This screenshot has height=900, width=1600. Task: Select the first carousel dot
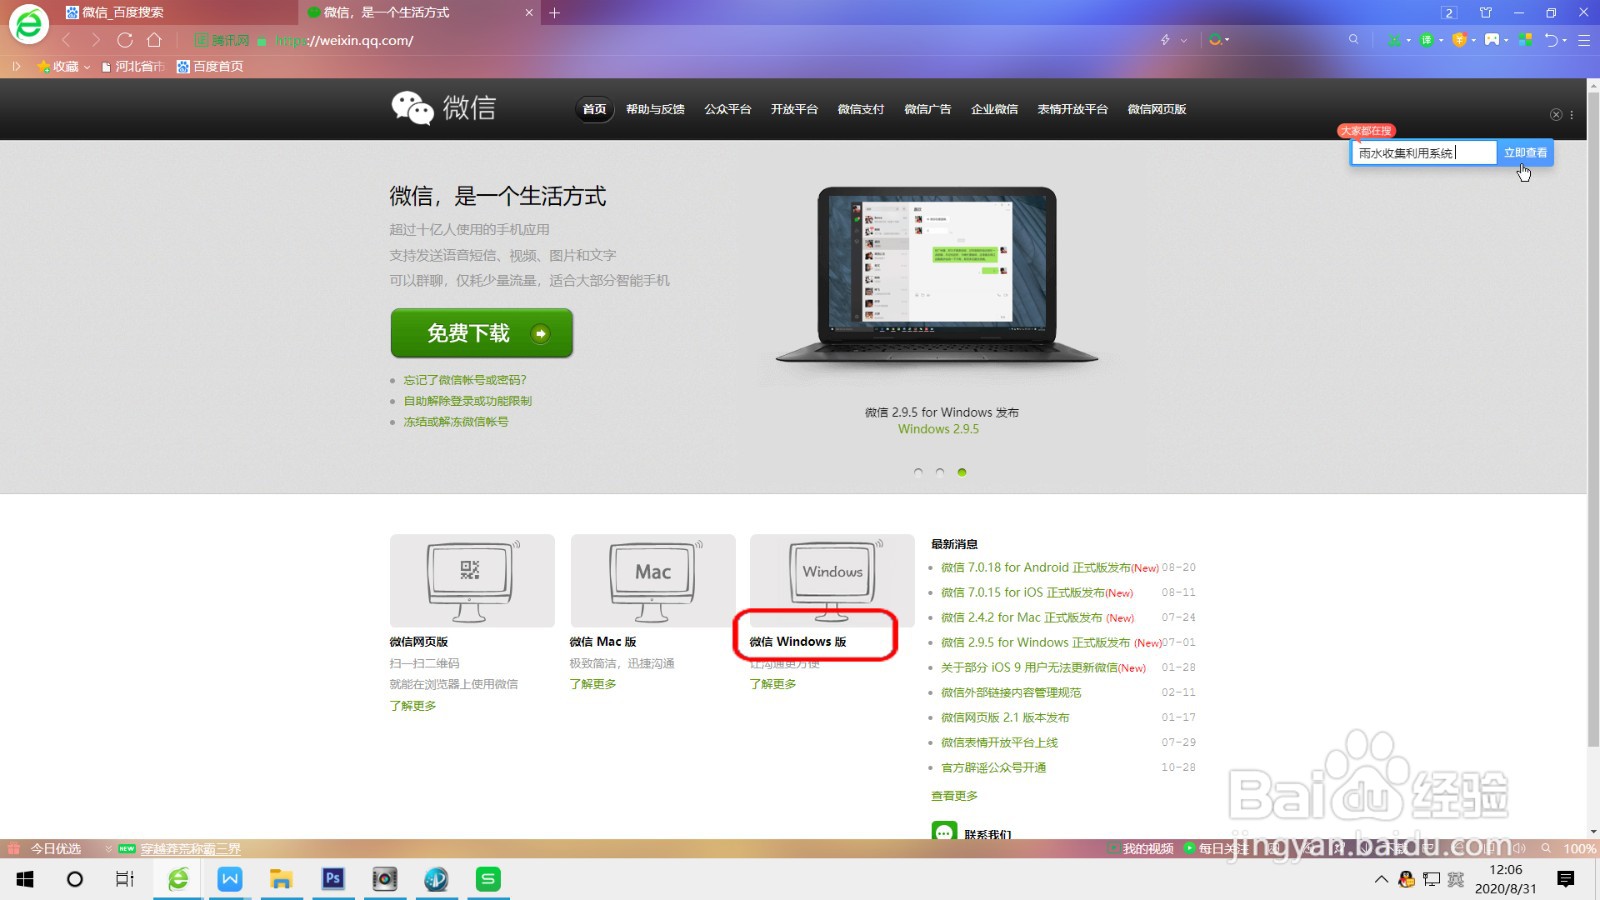pos(918,472)
